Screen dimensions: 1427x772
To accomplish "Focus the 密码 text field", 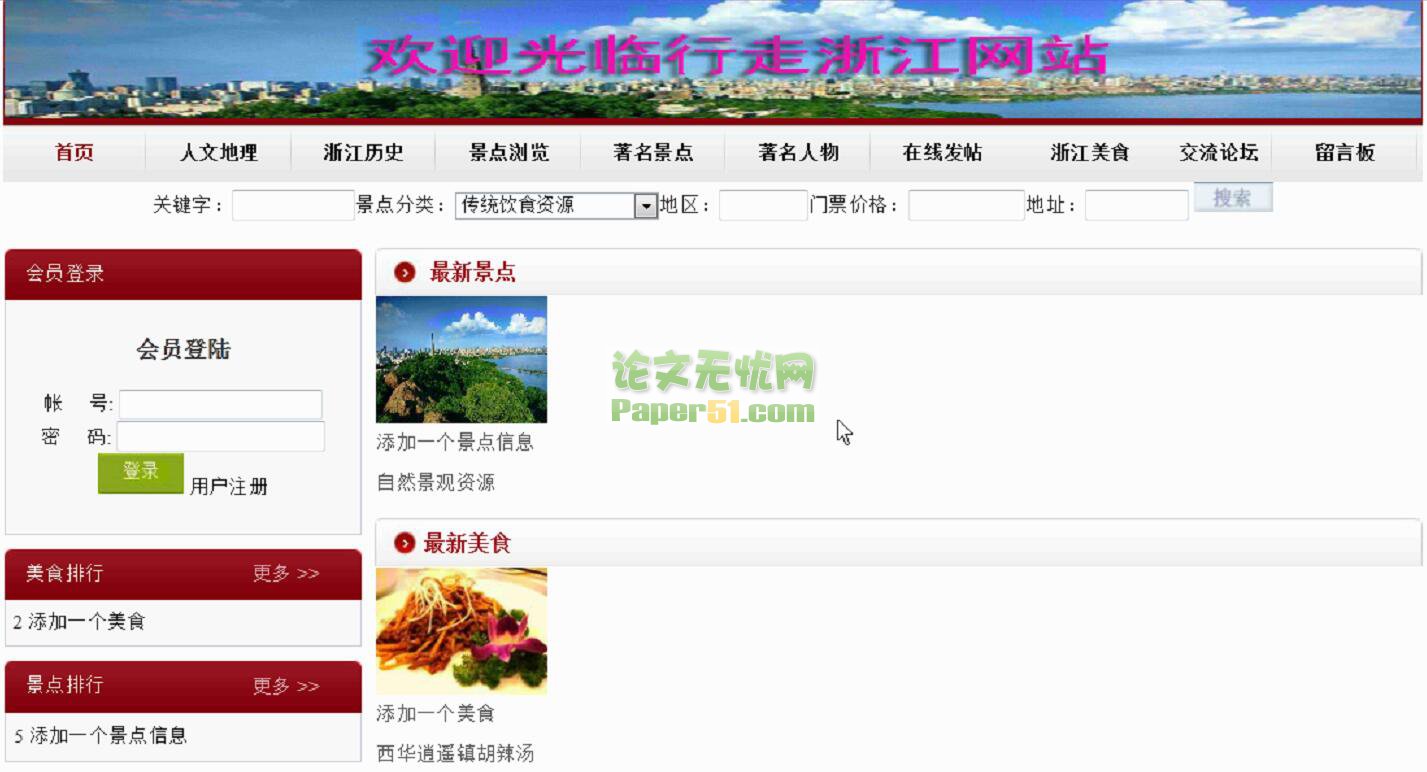I will (221, 437).
